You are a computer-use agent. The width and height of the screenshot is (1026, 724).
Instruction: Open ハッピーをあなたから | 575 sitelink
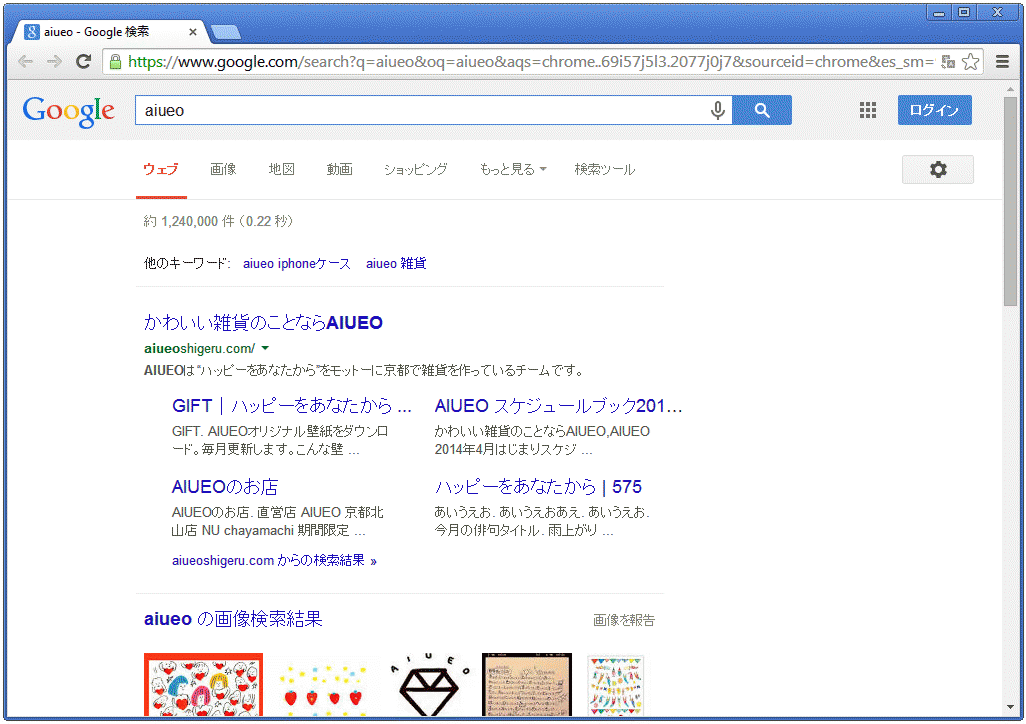coord(538,487)
